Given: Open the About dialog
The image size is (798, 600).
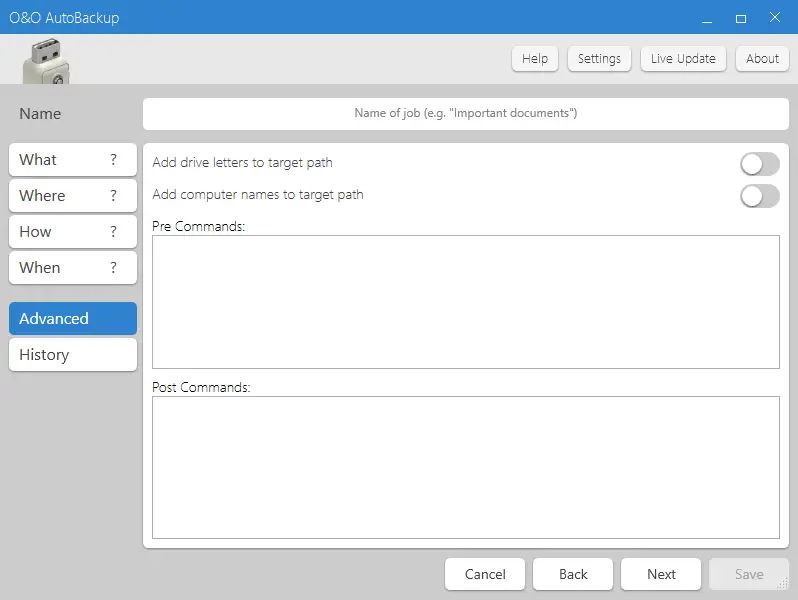Looking at the screenshot, I should pyautogui.click(x=762, y=59).
